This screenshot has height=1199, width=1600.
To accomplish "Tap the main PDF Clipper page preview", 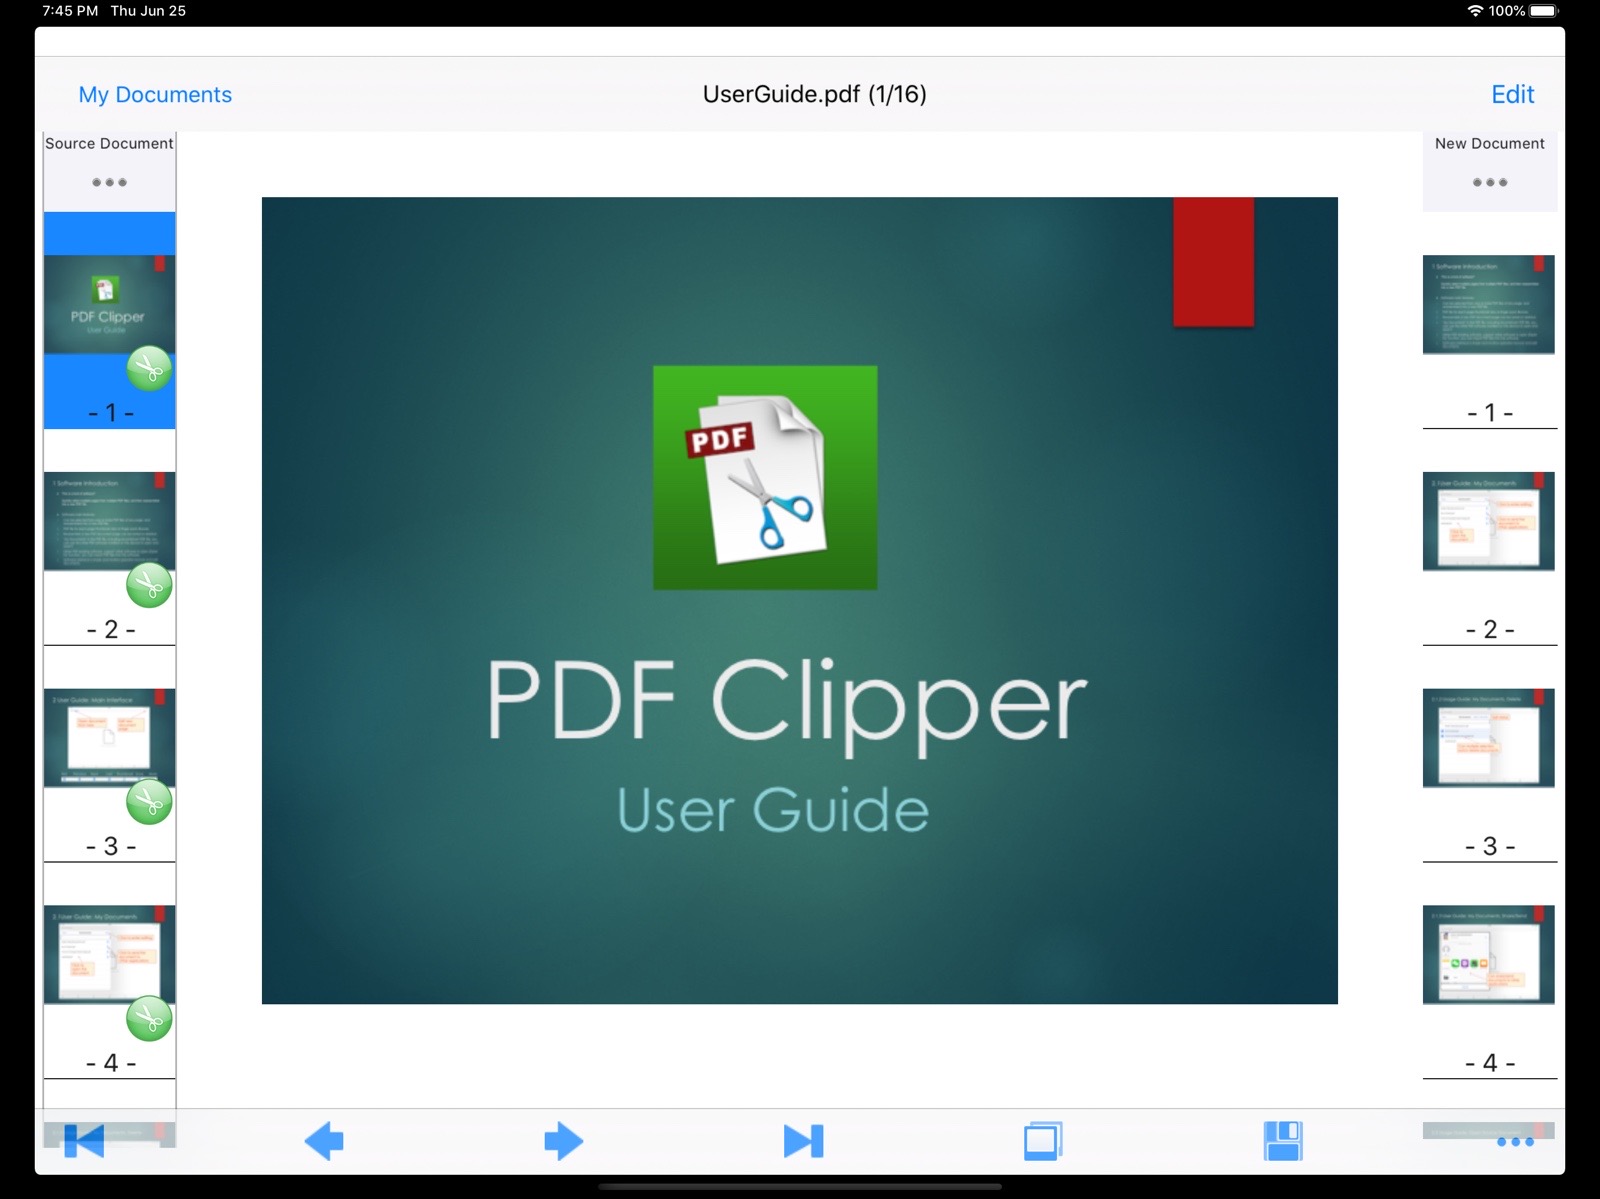I will (x=799, y=600).
